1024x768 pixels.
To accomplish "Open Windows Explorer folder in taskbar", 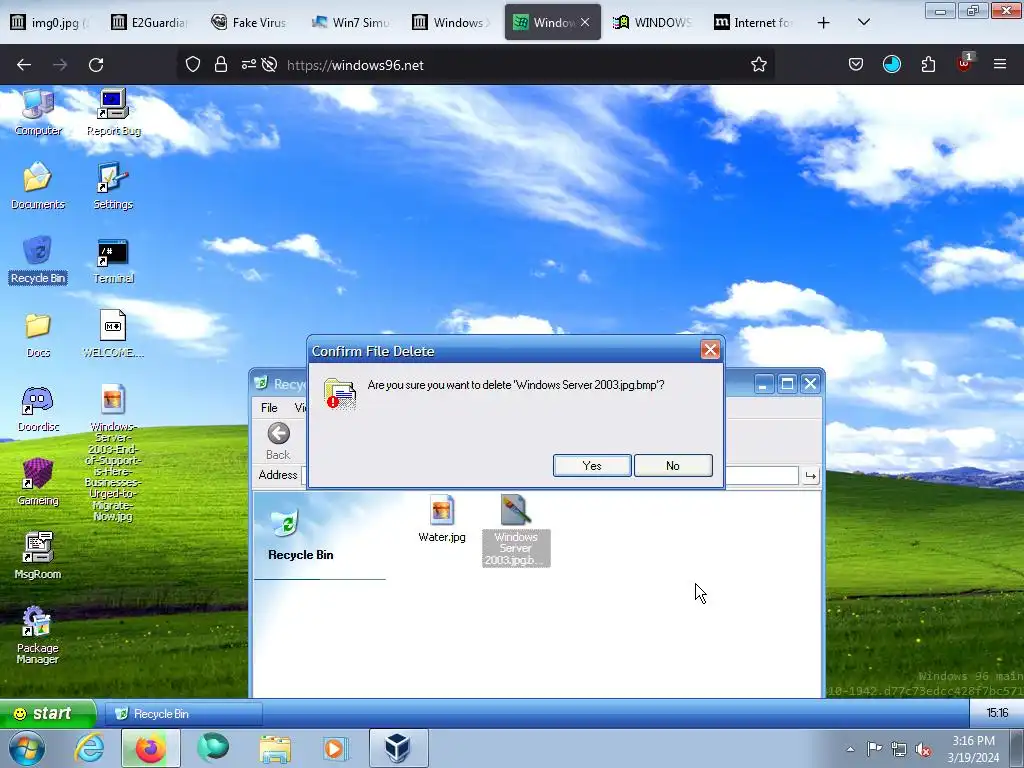I will [x=275, y=748].
